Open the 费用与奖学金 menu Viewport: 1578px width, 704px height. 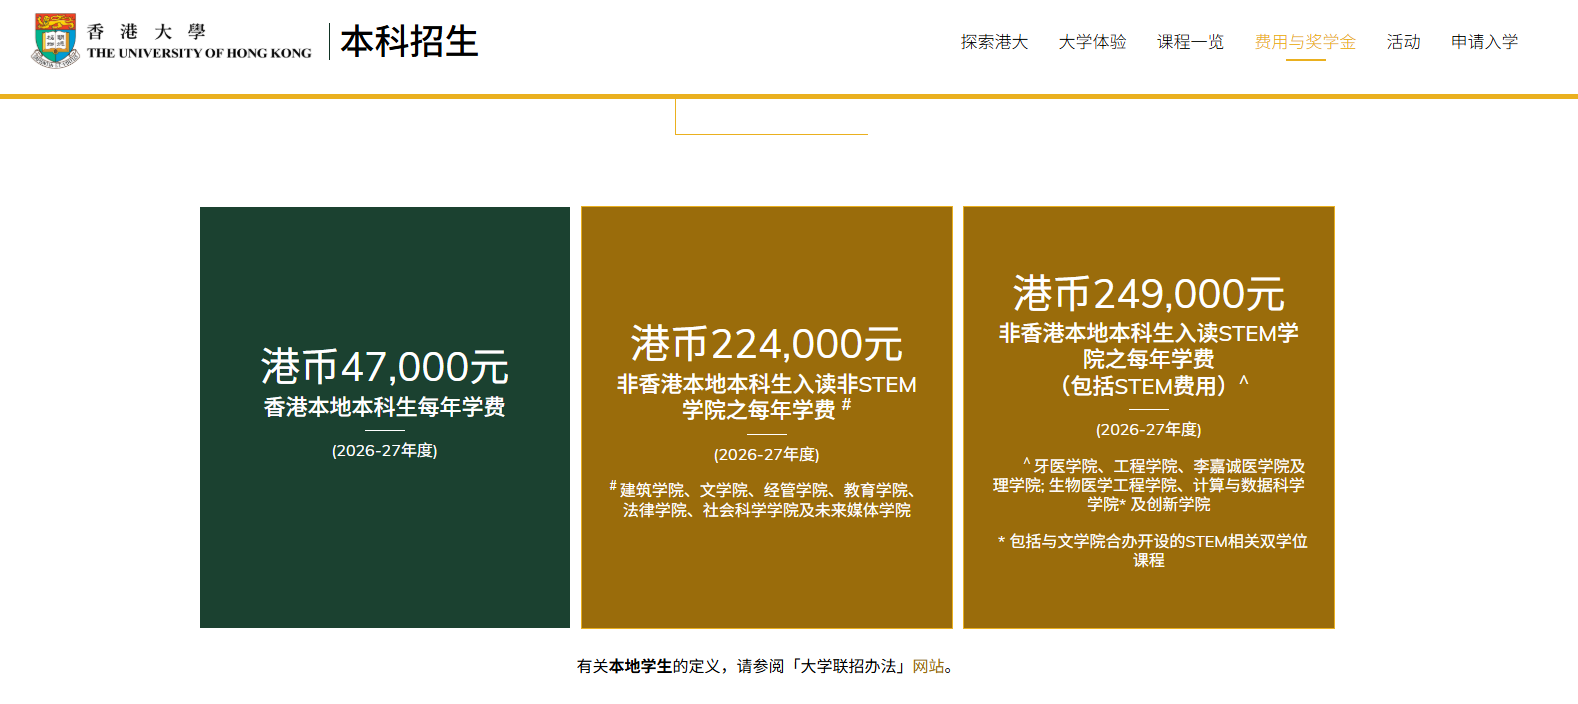click(1305, 42)
